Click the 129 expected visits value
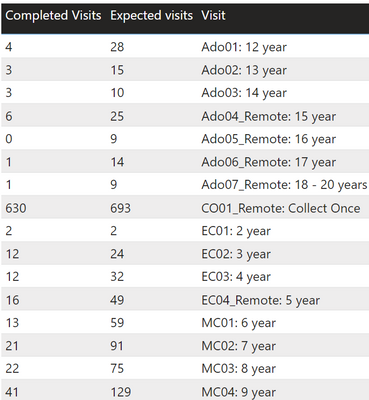 [121, 392]
